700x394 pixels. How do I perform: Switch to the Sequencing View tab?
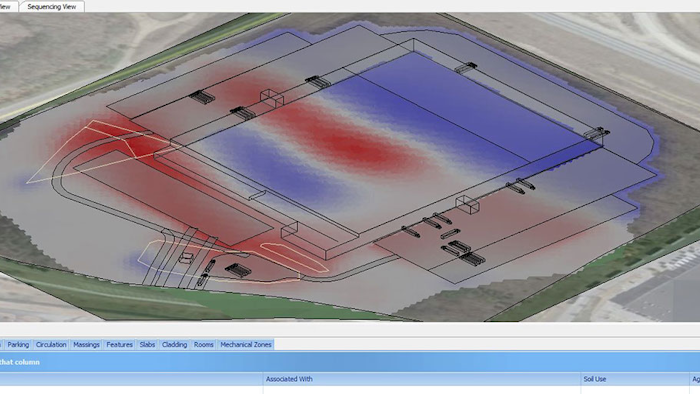pos(52,7)
